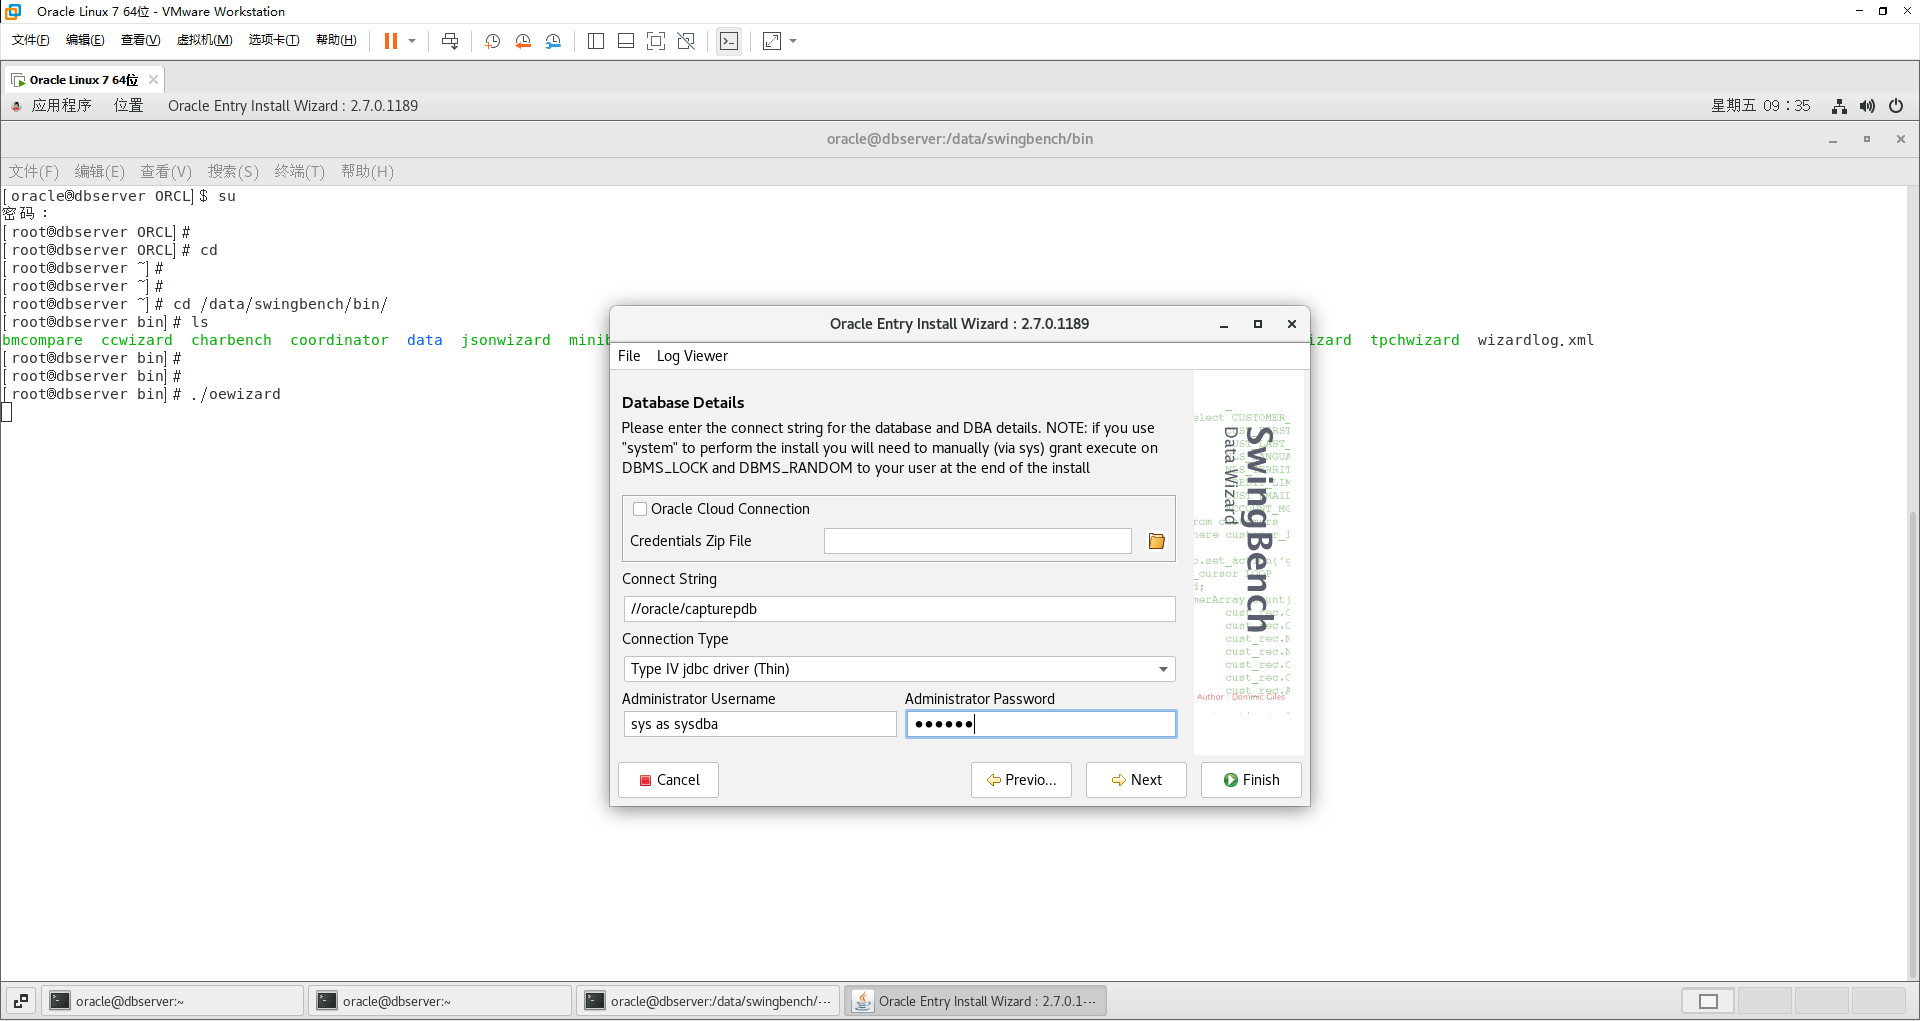
Task: Send Ctrl+Alt+Del to the virtual machine
Action: [450, 41]
